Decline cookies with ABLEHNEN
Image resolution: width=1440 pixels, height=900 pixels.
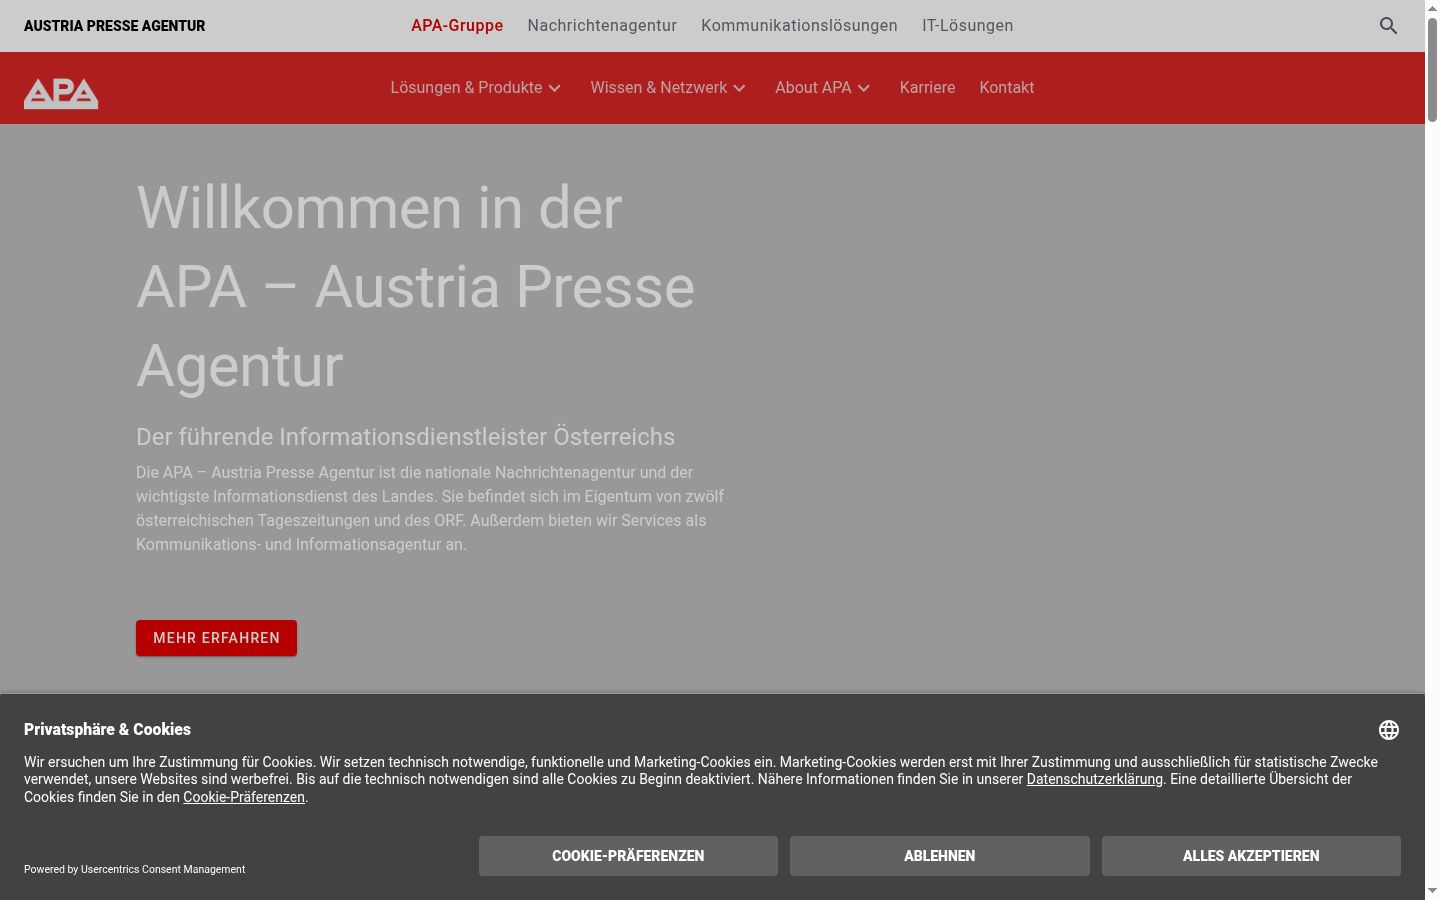[x=939, y=856]
